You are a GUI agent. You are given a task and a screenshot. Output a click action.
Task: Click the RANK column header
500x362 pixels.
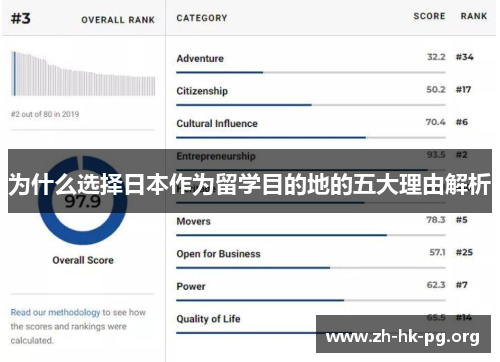(474, 16)
